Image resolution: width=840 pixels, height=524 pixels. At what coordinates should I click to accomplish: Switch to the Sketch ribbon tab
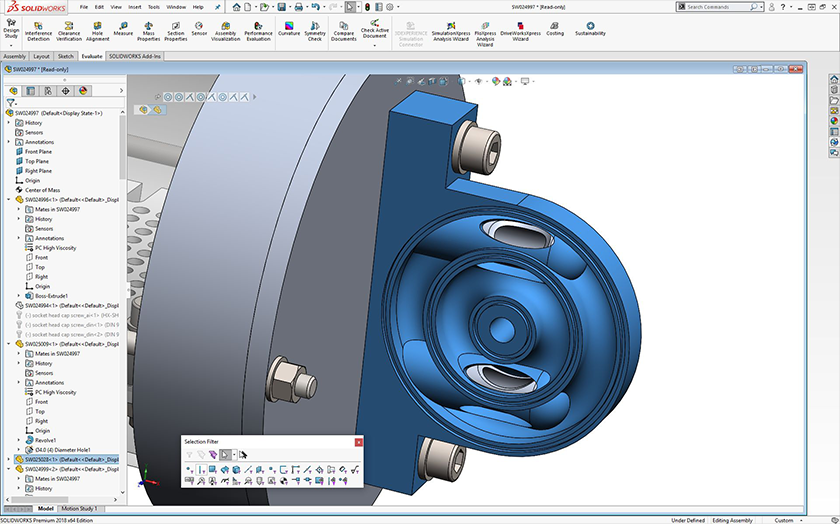65,56
